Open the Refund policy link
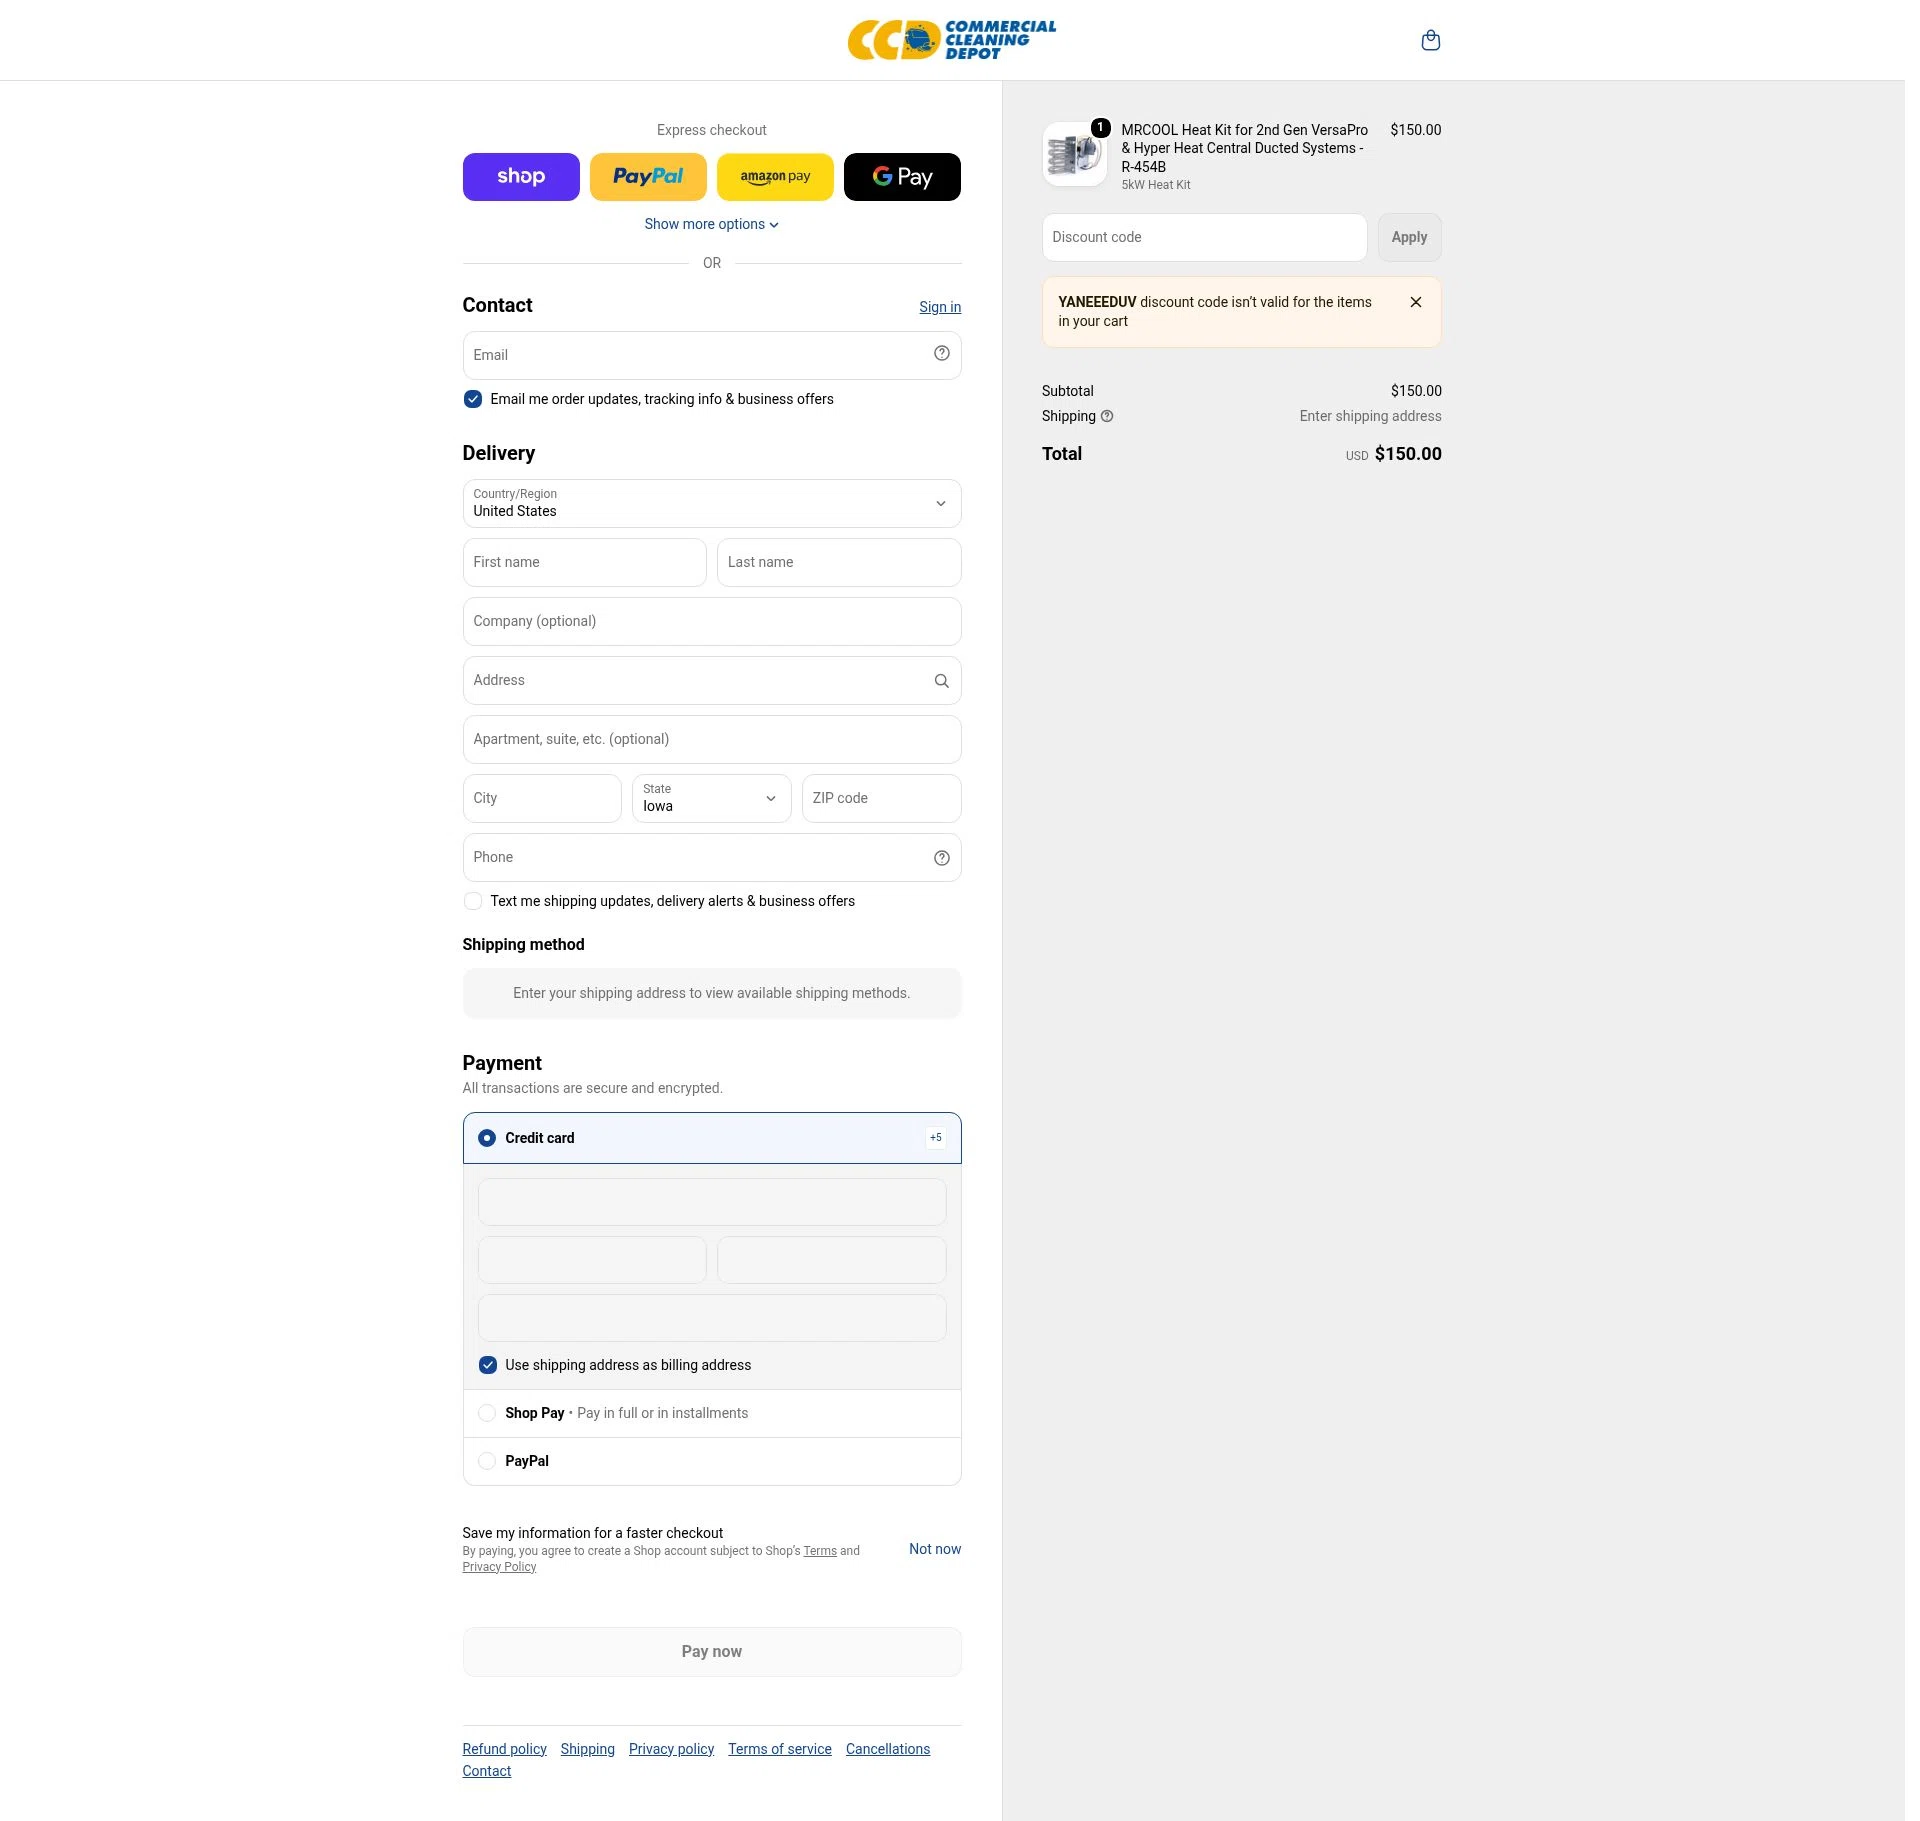This screenshot has width=1920, height=1821. pyautogui.click(x=504, y=1749)
